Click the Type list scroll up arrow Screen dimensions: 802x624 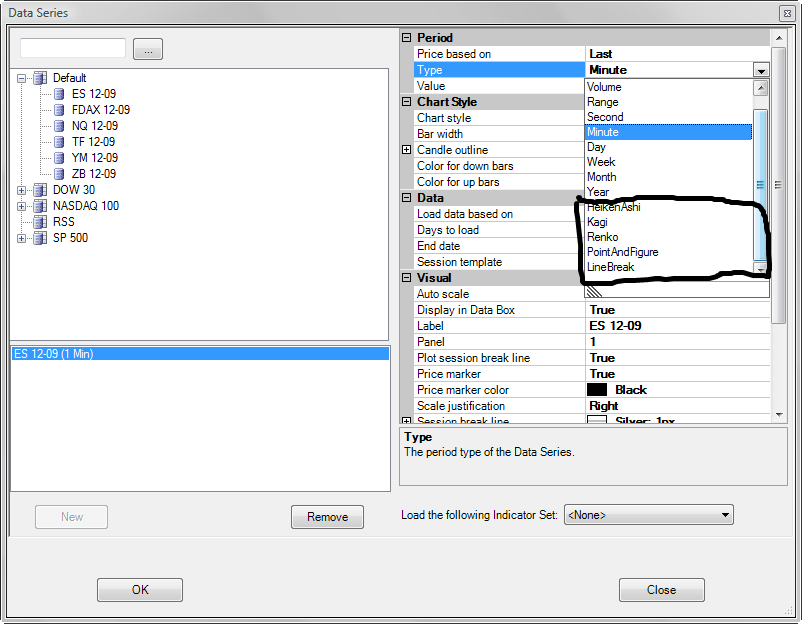tap(761, 88)
